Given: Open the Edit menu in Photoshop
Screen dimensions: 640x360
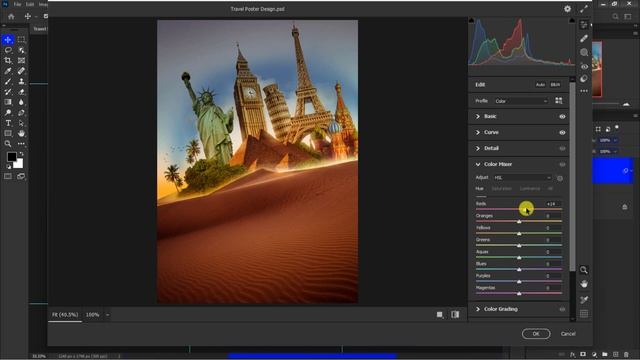Looking at the screenshot, I should (30, 4).
